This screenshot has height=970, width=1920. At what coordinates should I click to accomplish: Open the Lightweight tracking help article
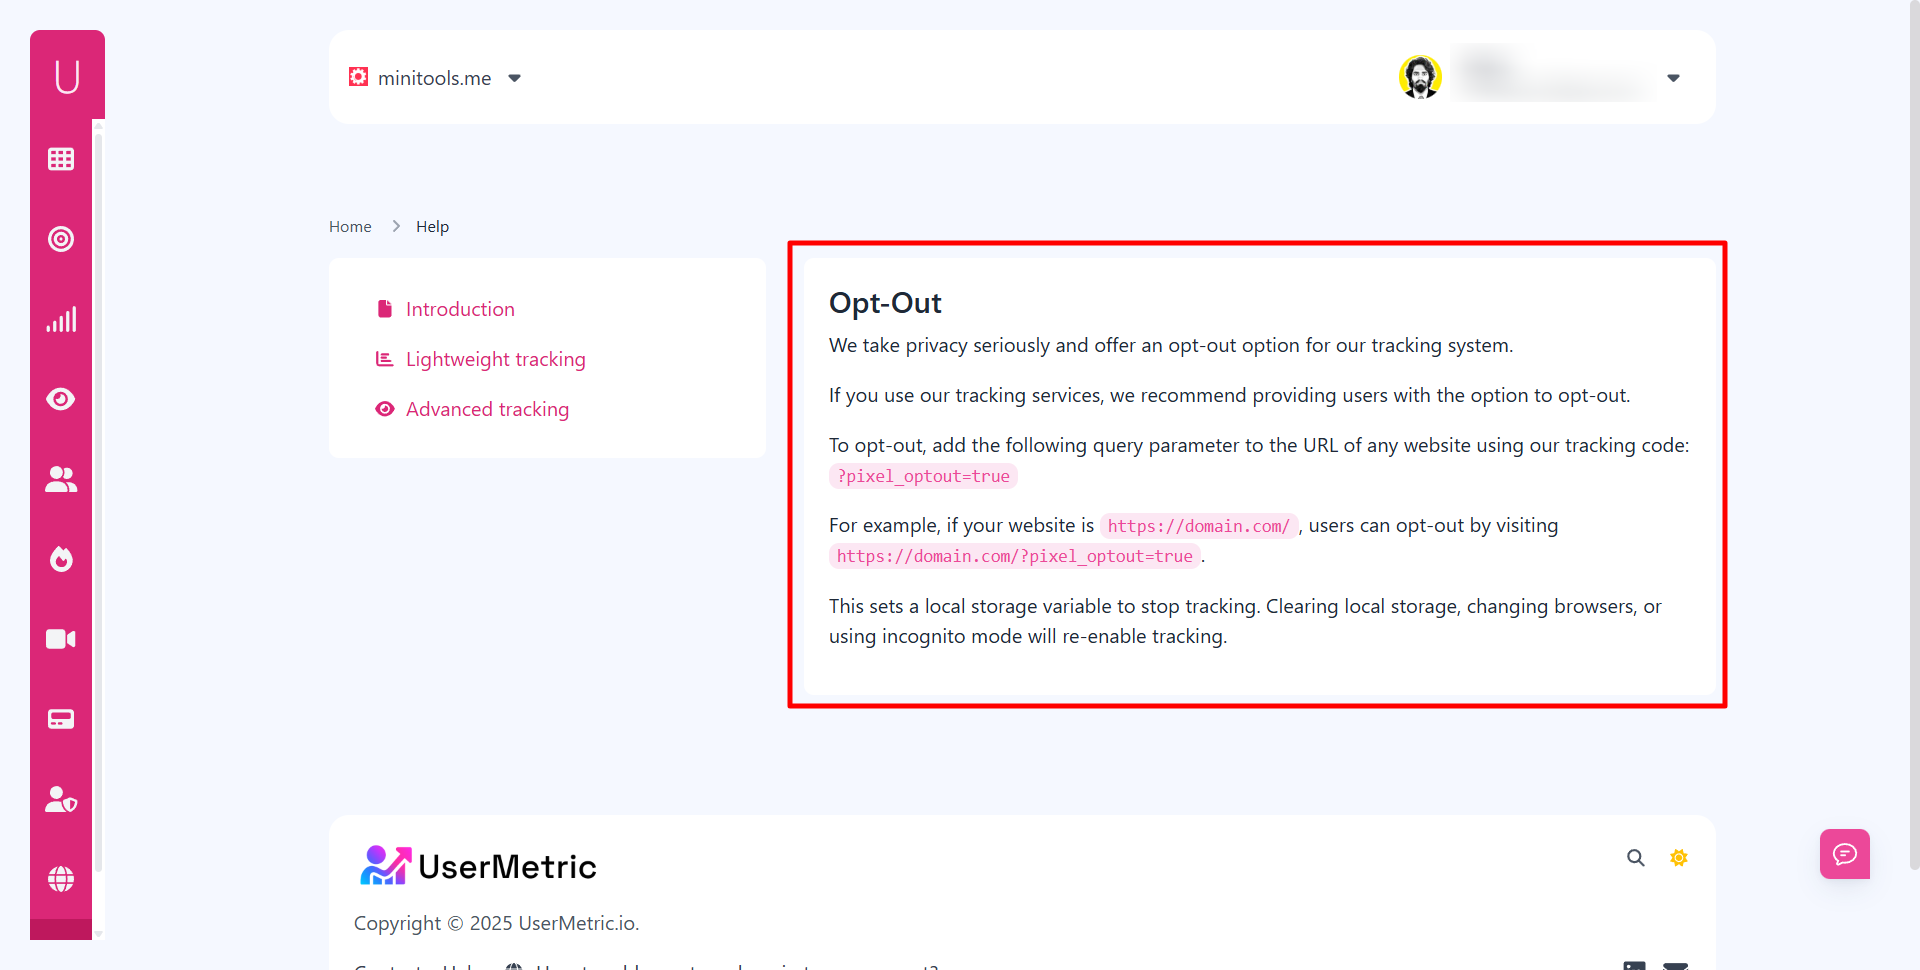[496, 359]
